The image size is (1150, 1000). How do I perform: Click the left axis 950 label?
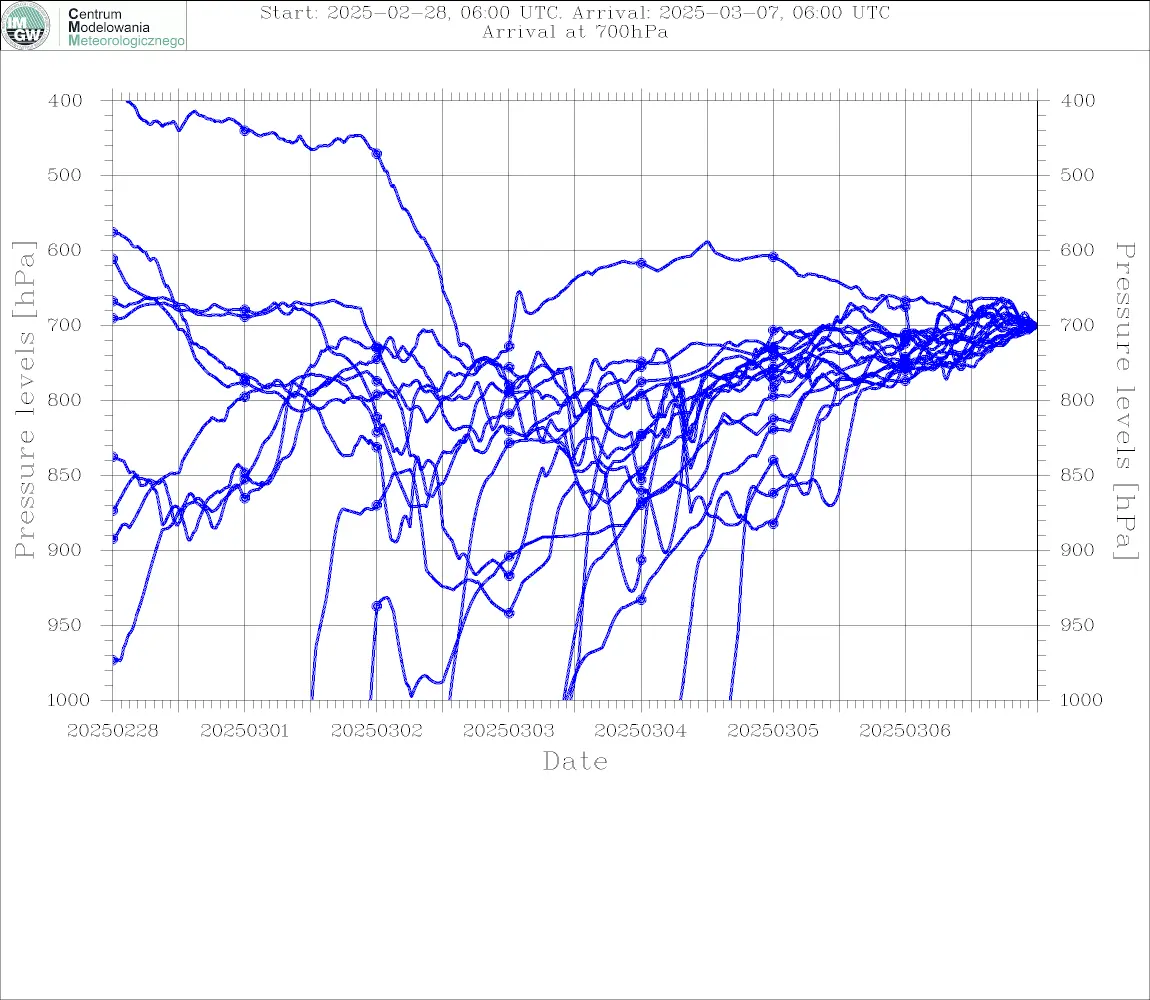coord(65,625)
